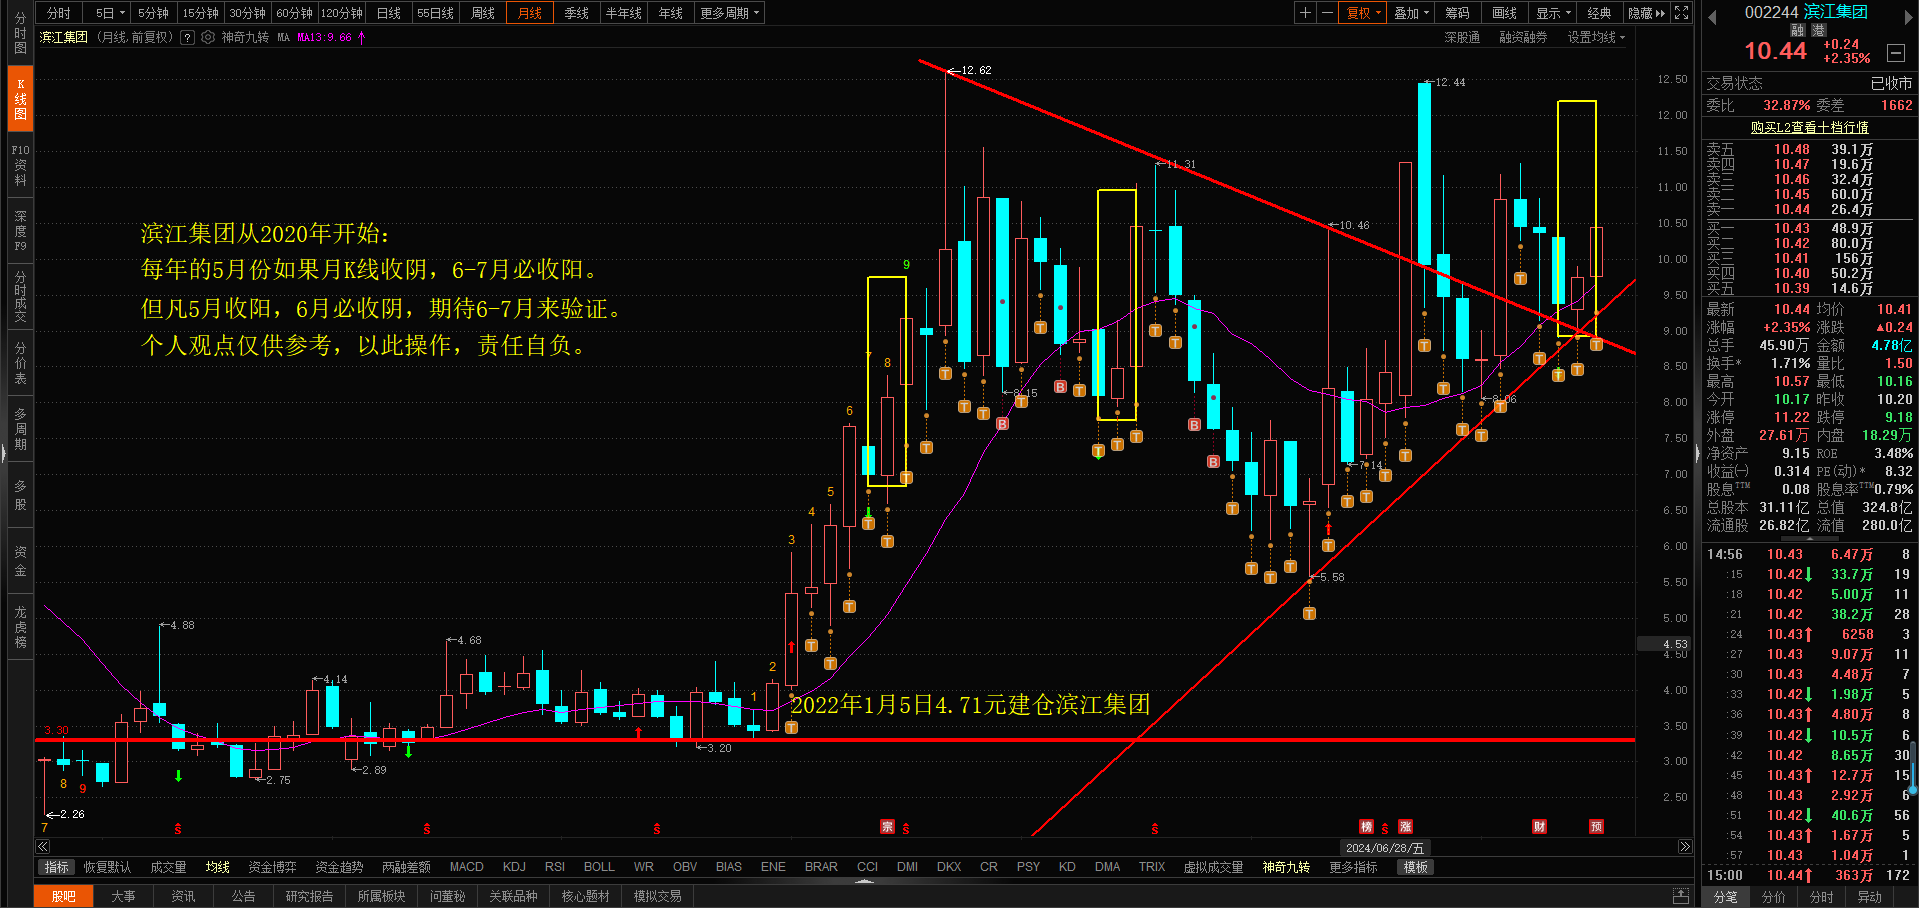Click the pull-up handle above bottom tabs
This screenshot has width=1919, height=908.
(865, 881)
